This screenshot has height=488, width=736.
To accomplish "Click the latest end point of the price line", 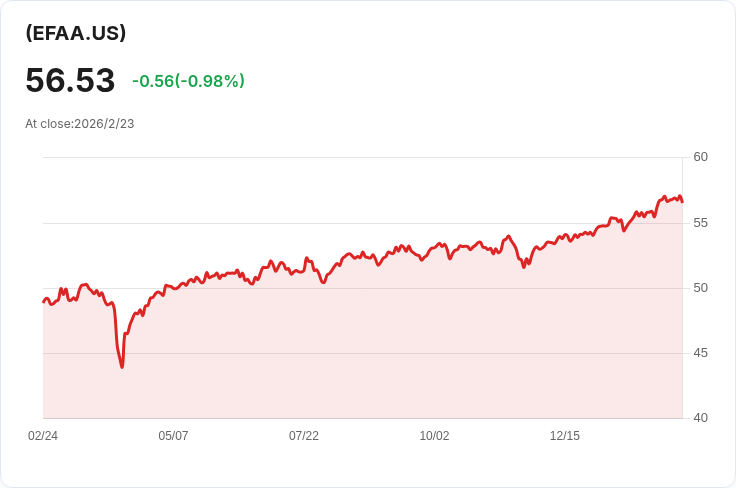I will point(682,202).
